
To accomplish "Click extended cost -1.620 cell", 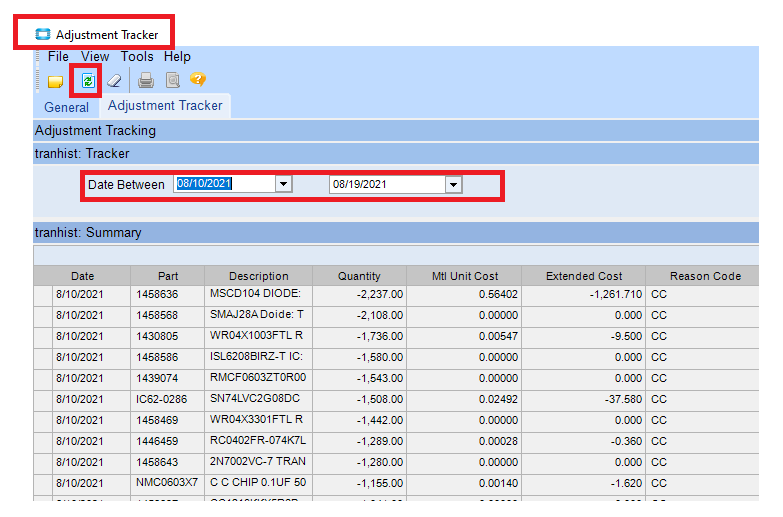I will click(584, 483).
